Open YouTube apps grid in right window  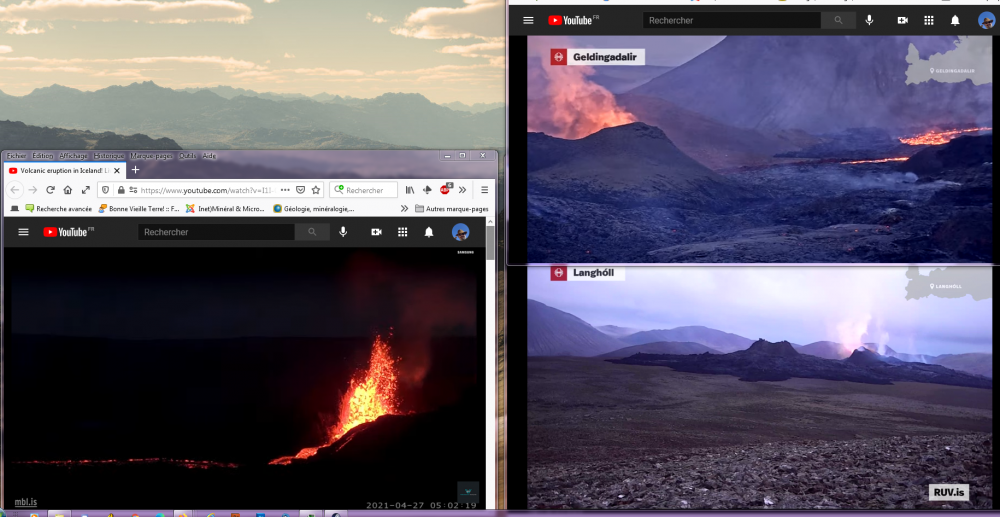click(x=929, y=20)
